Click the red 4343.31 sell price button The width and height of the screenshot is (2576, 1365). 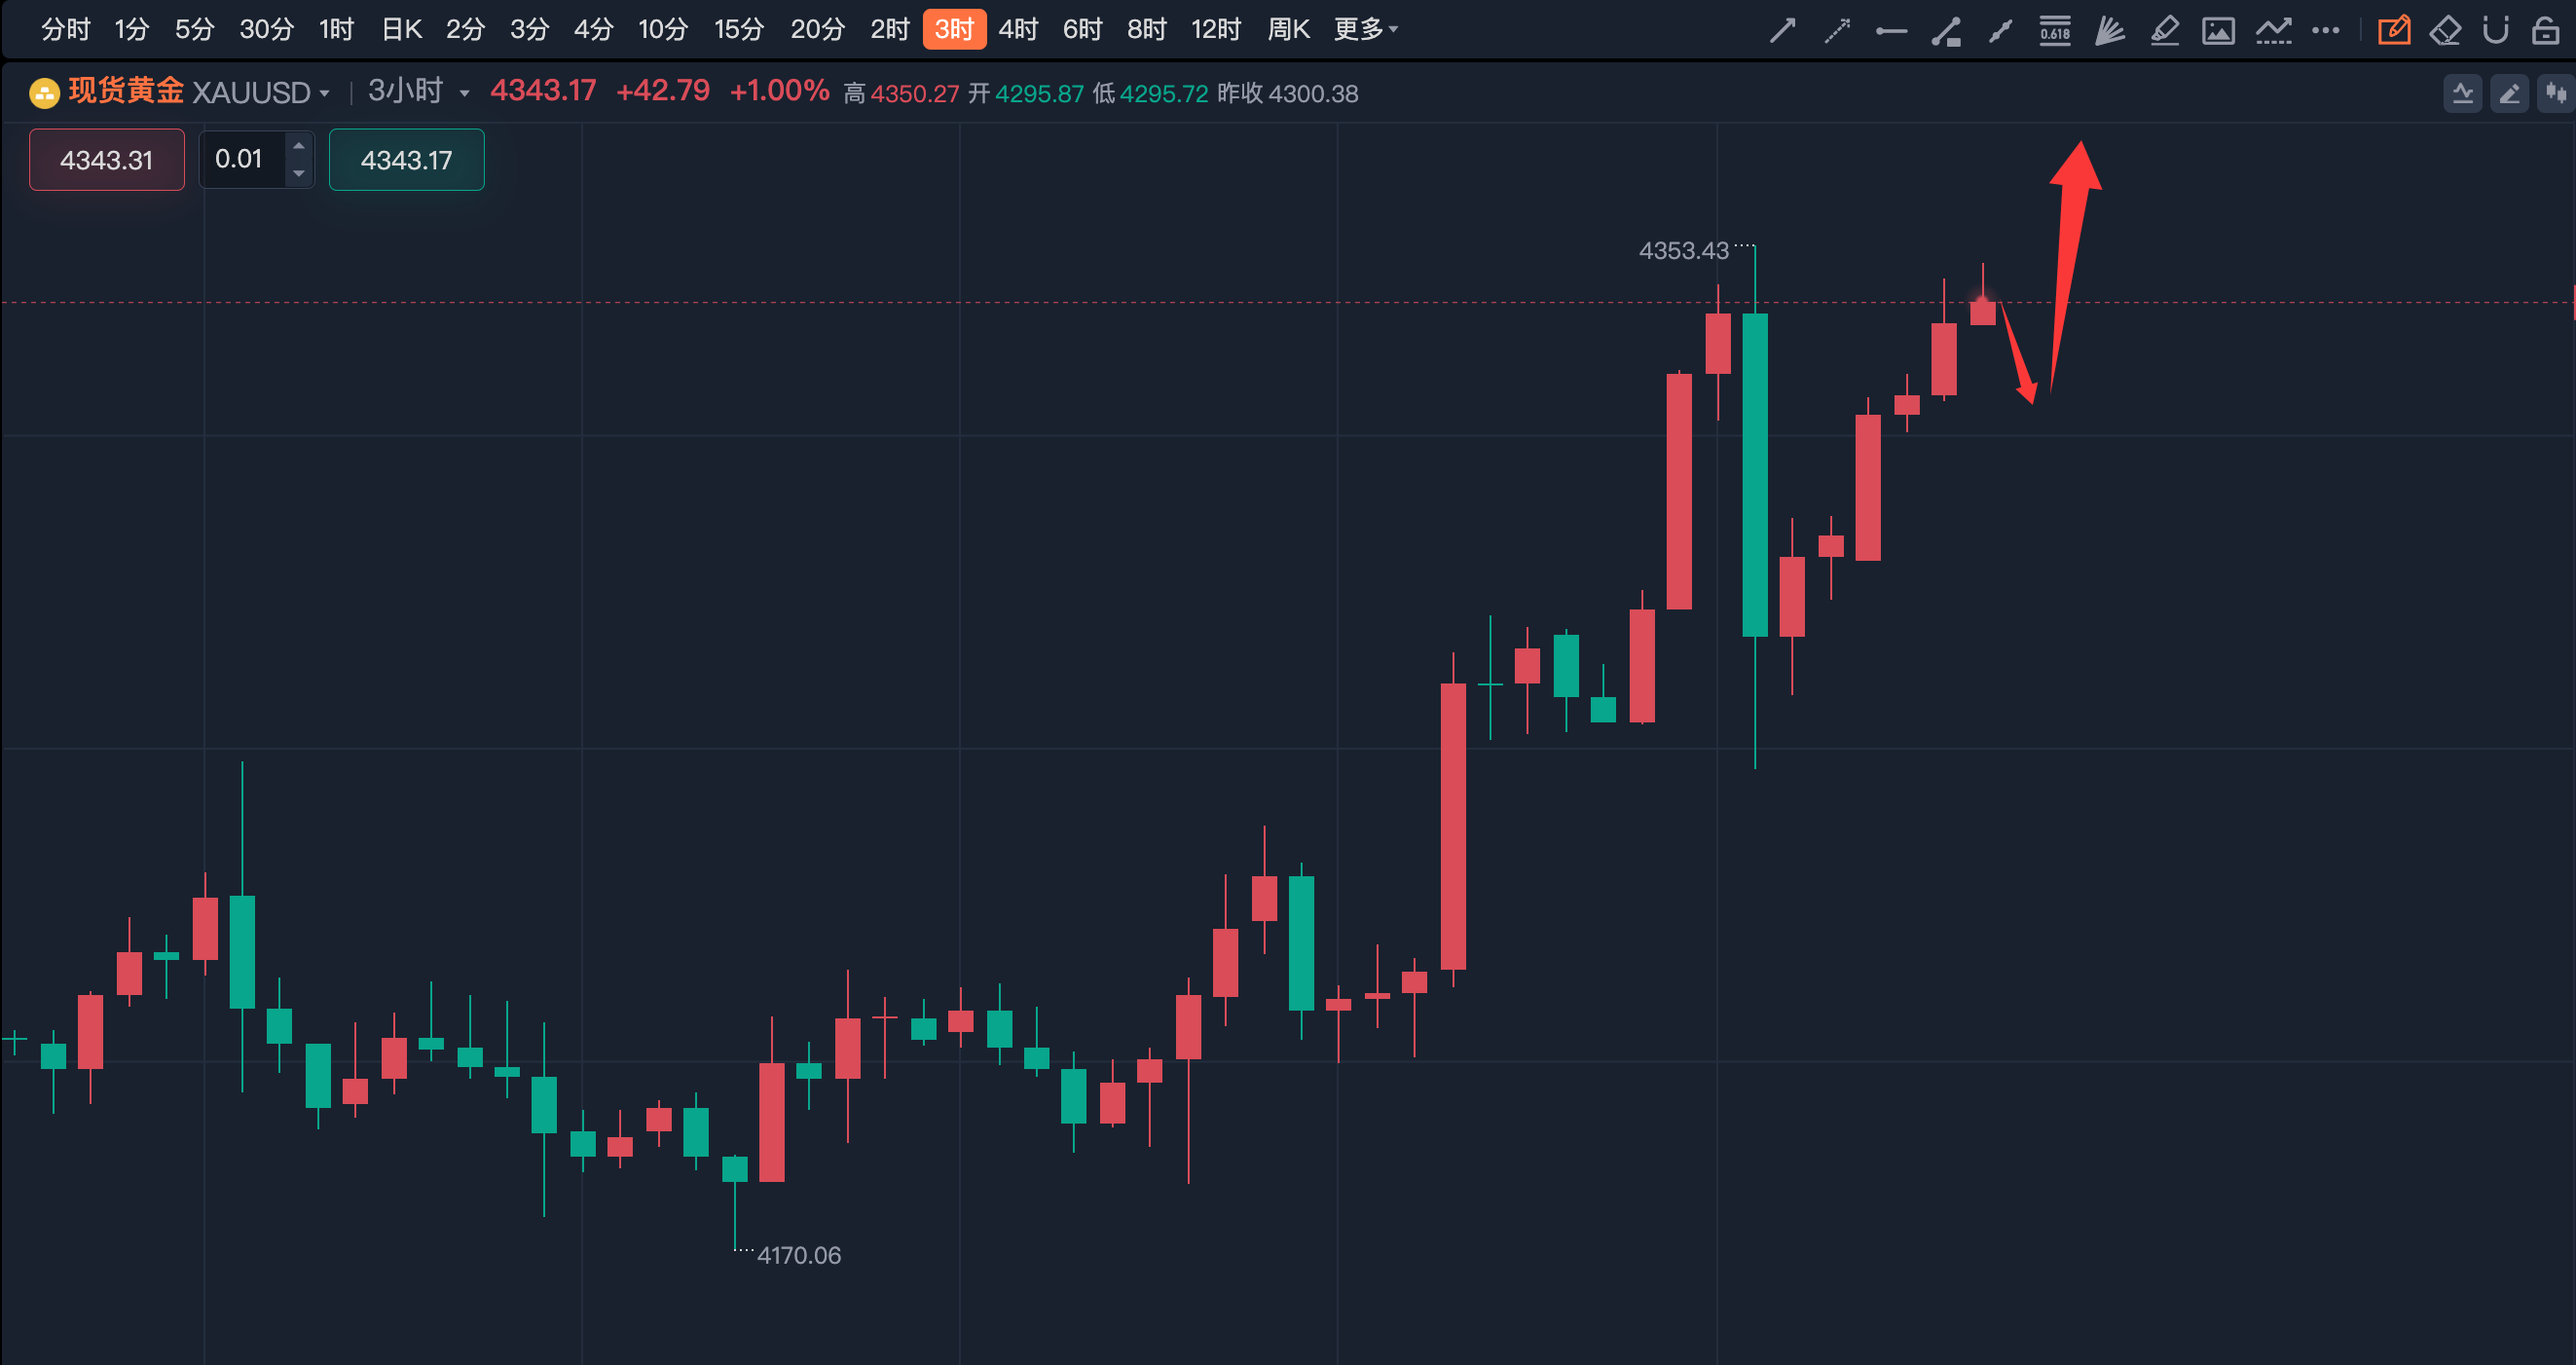(x=107, y=160)
